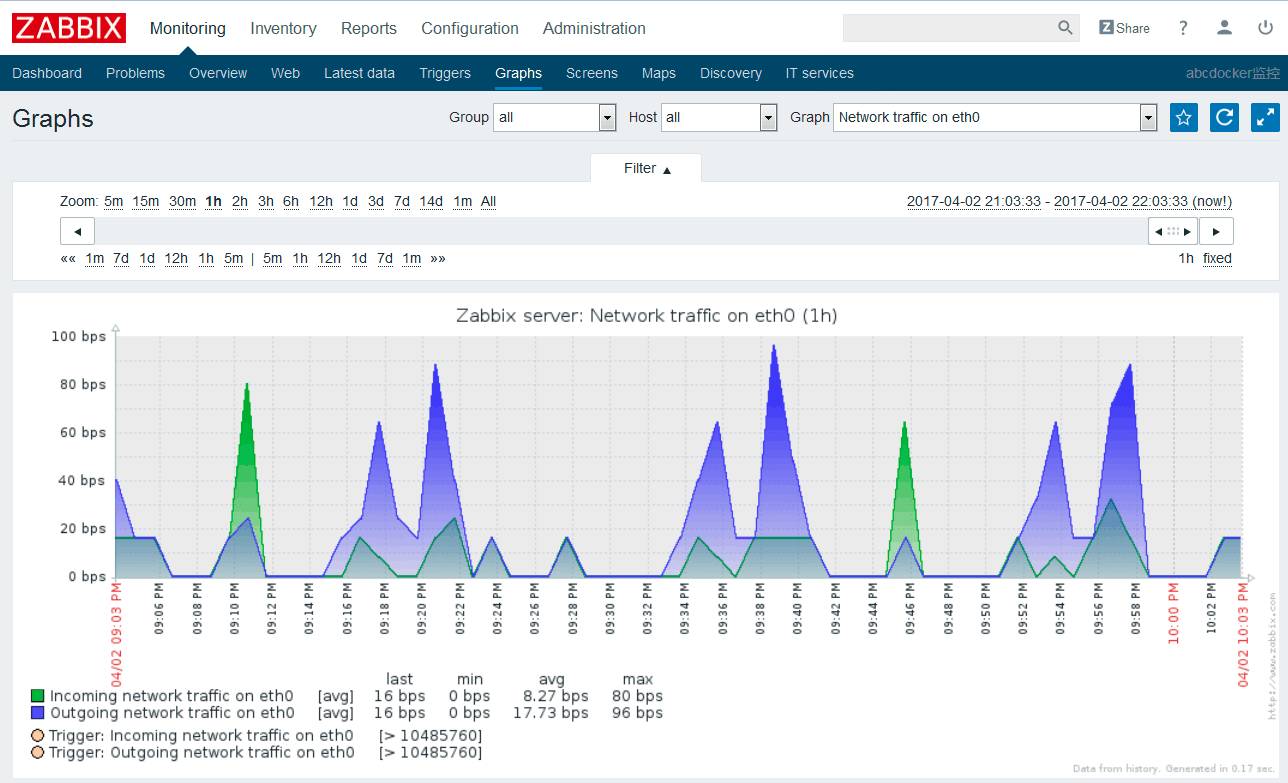Click the search magnifier icon
Screen dimensions: 1288x783
pyautogui.click(x=1065, y=28)
